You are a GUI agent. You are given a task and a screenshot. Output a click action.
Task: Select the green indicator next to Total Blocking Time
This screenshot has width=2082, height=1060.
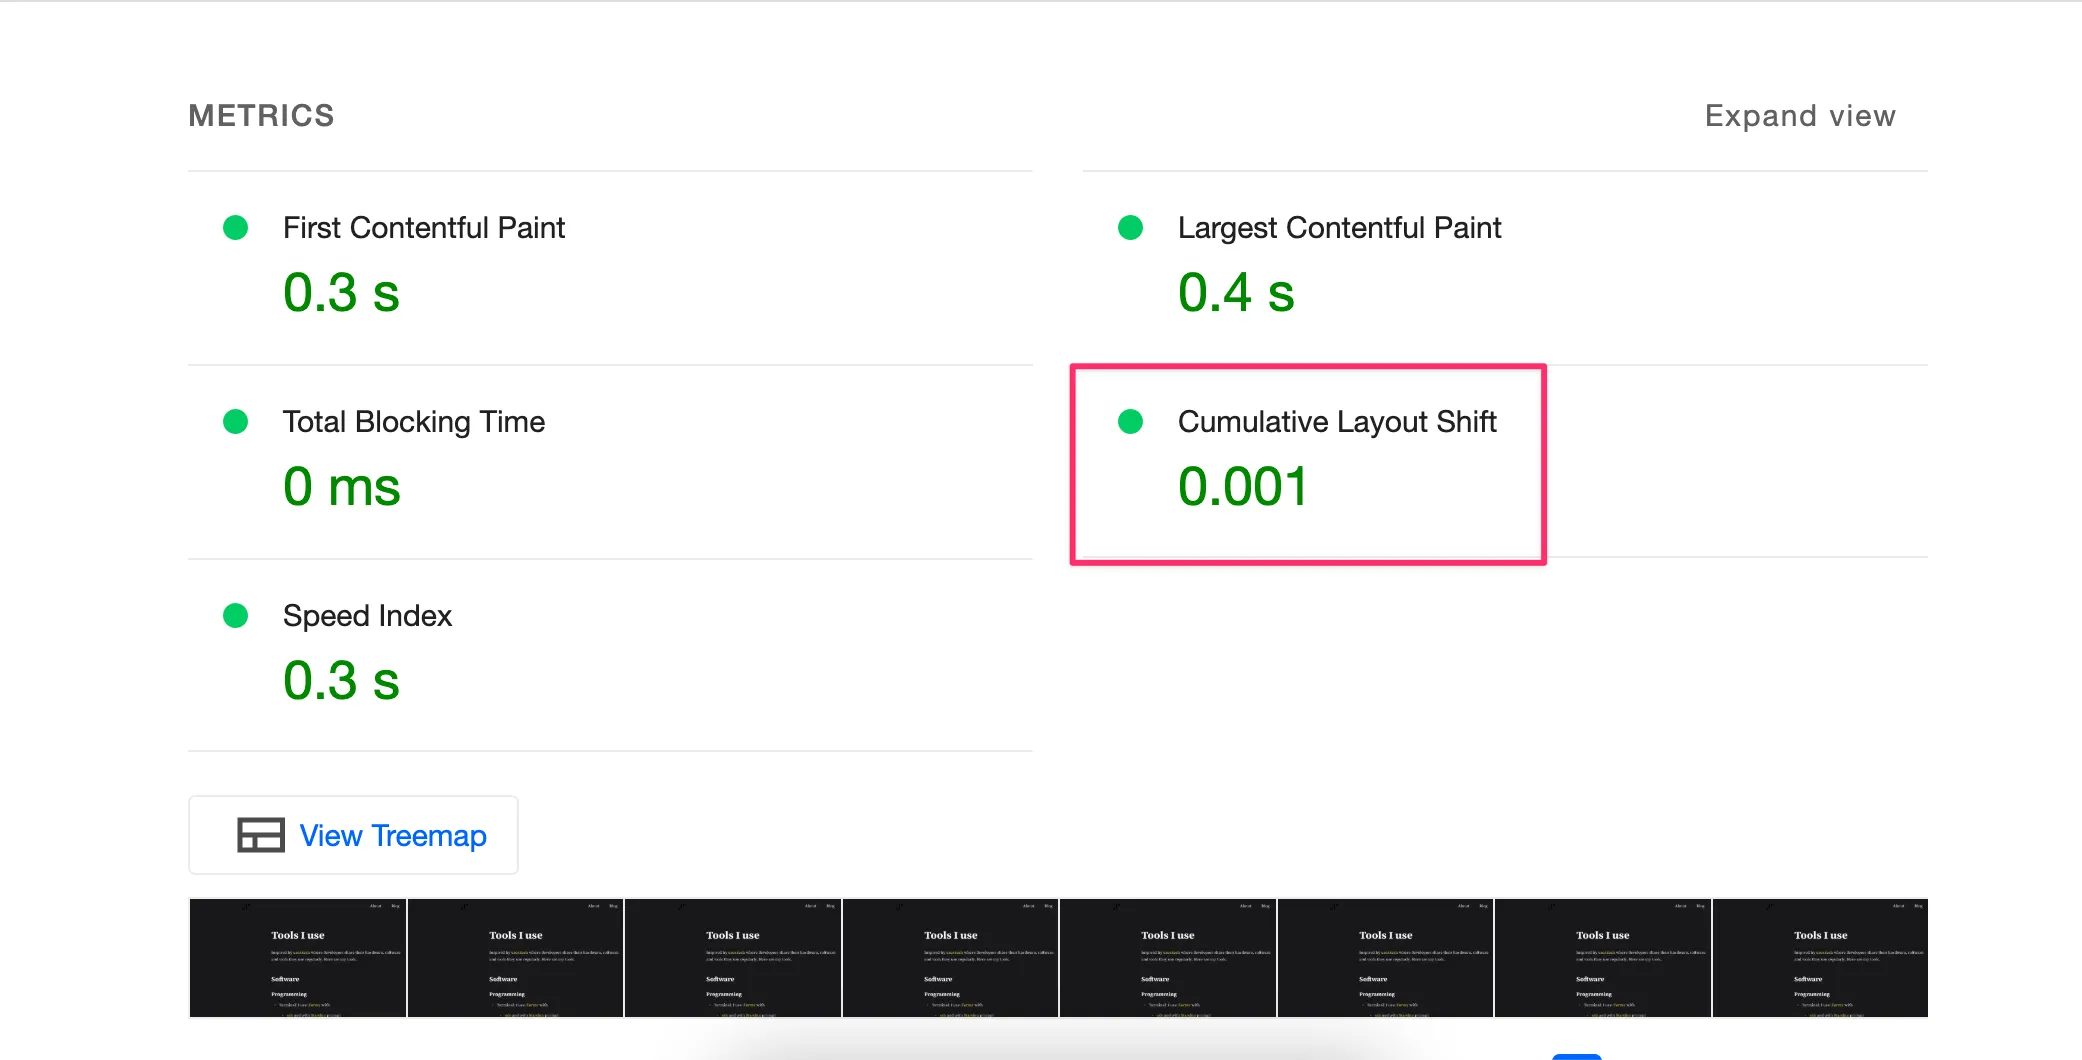coord(235,422)
